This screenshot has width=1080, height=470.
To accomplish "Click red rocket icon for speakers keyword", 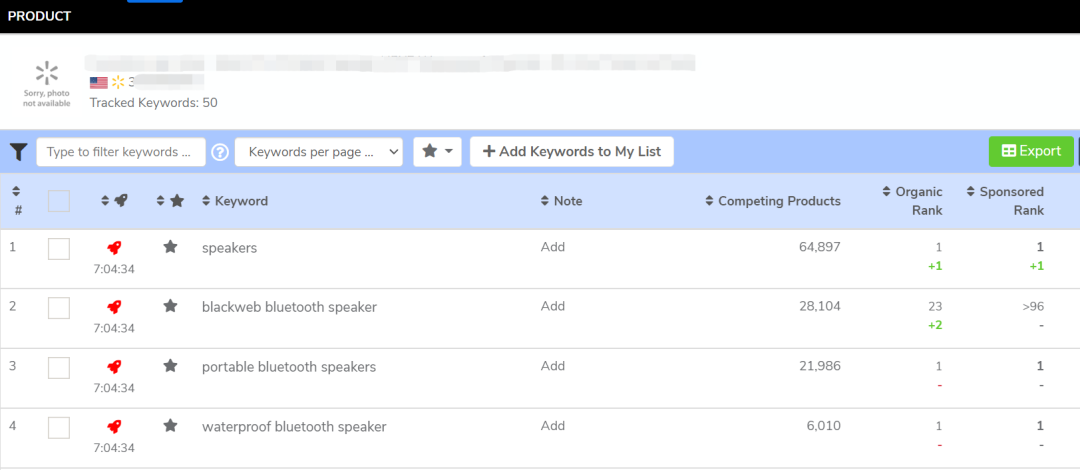I will (114, 247).
